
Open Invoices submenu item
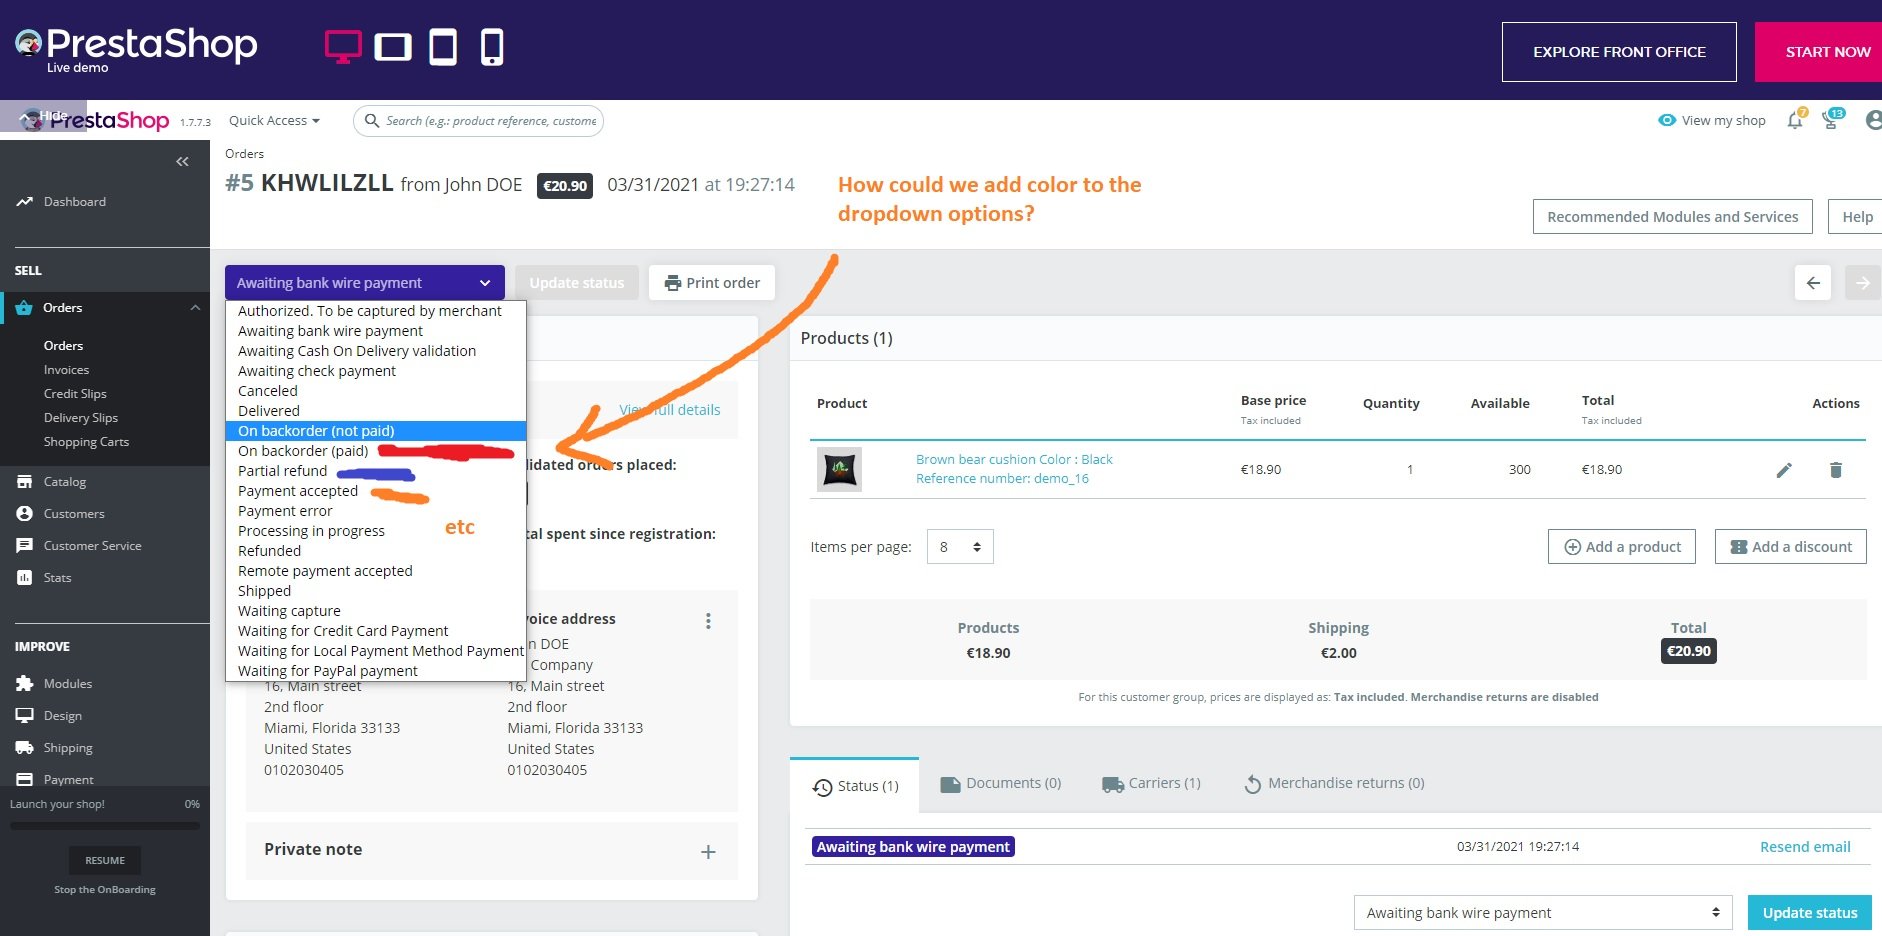66,370
